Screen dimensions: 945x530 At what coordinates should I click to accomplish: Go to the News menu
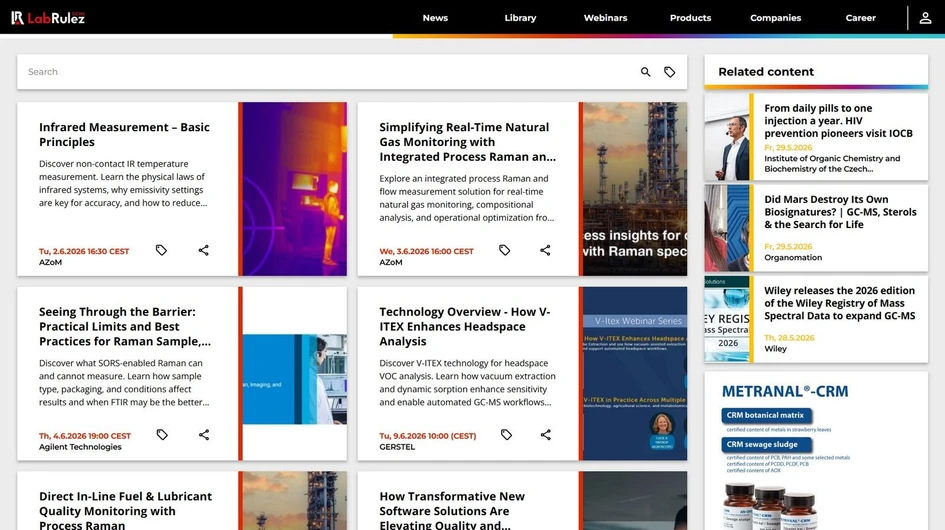click(x=435, y=18)
